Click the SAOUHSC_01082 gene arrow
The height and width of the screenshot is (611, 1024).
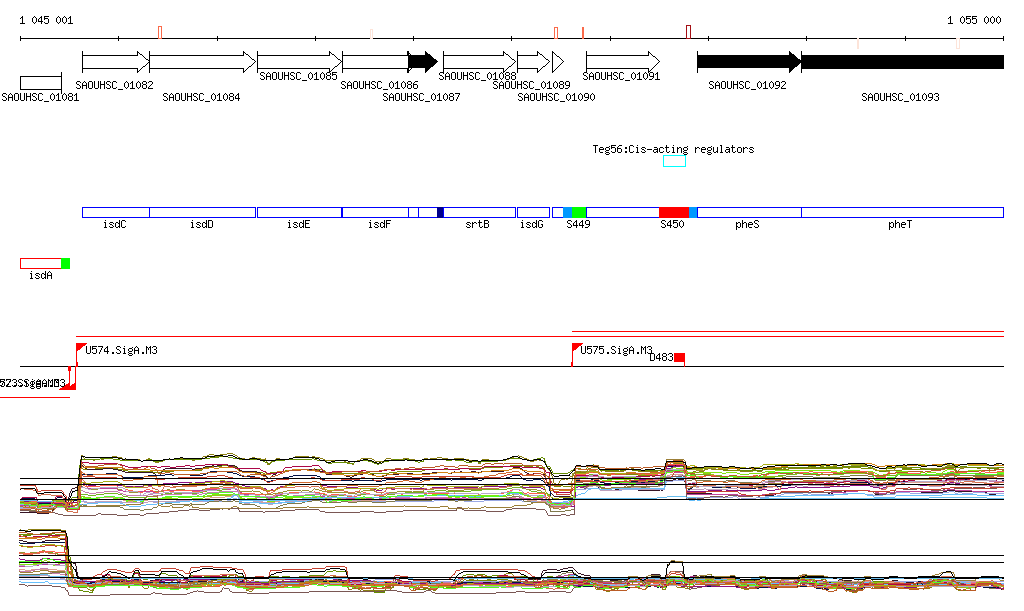(x=115, y=62)
